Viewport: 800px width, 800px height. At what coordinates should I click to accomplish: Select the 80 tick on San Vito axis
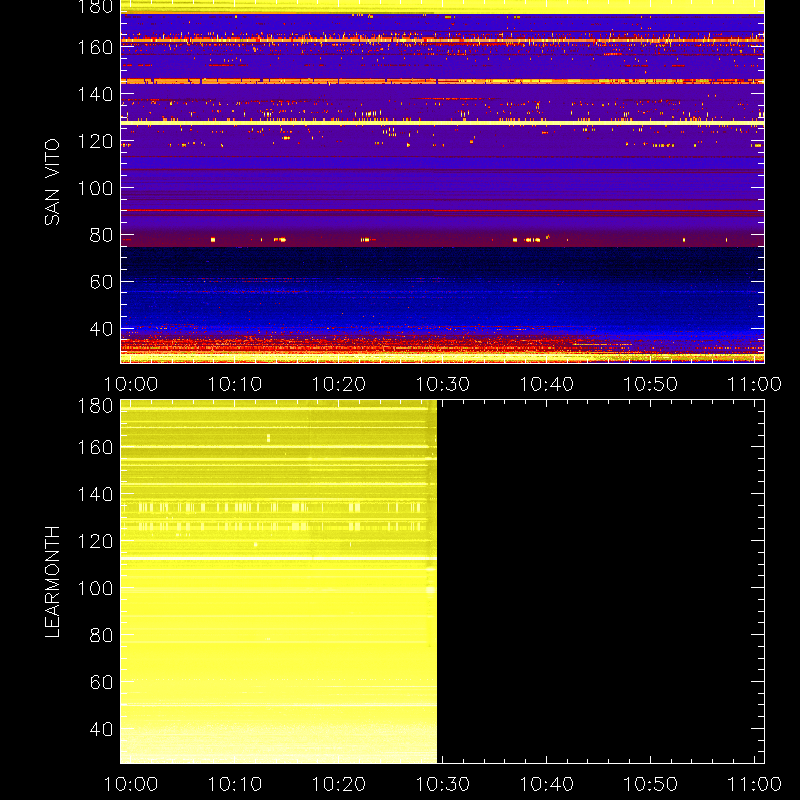tap(101, 235)
